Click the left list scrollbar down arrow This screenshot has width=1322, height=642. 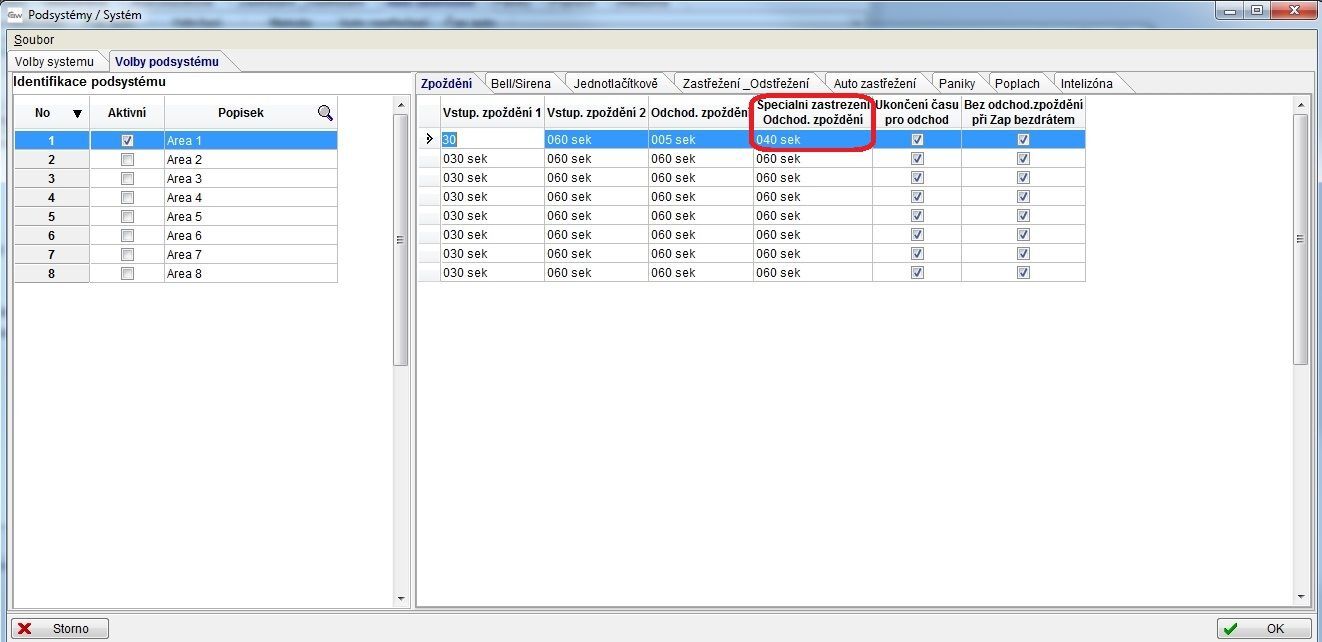coord(401,598)
